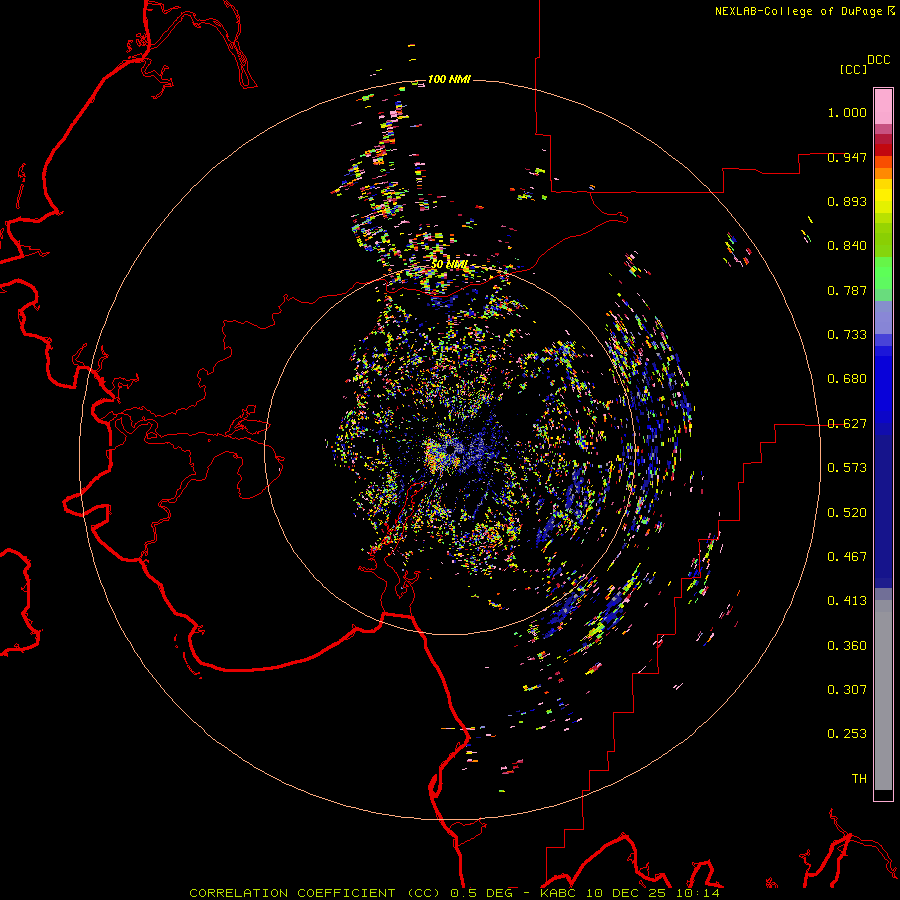Click the 0.467 color scale value
The image size is (900, 900).
point(847,557)
